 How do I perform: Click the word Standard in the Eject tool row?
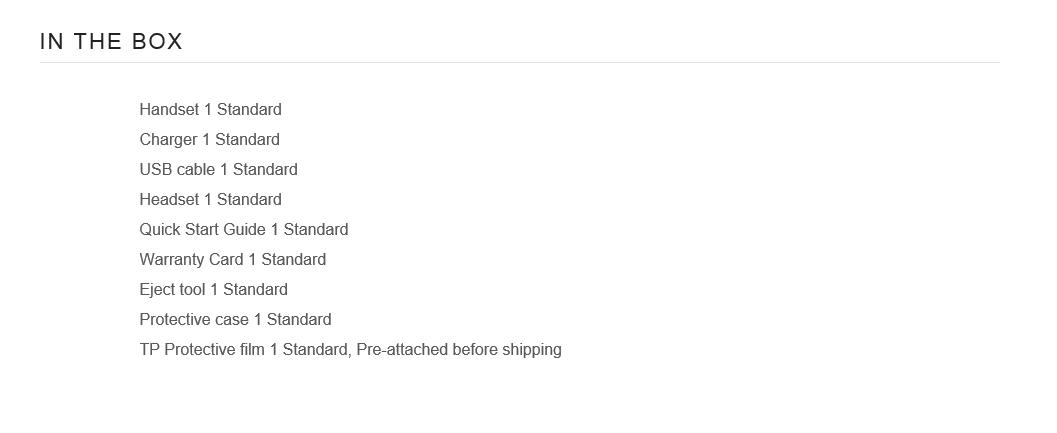pyautogui.click(x=255, y=290)
